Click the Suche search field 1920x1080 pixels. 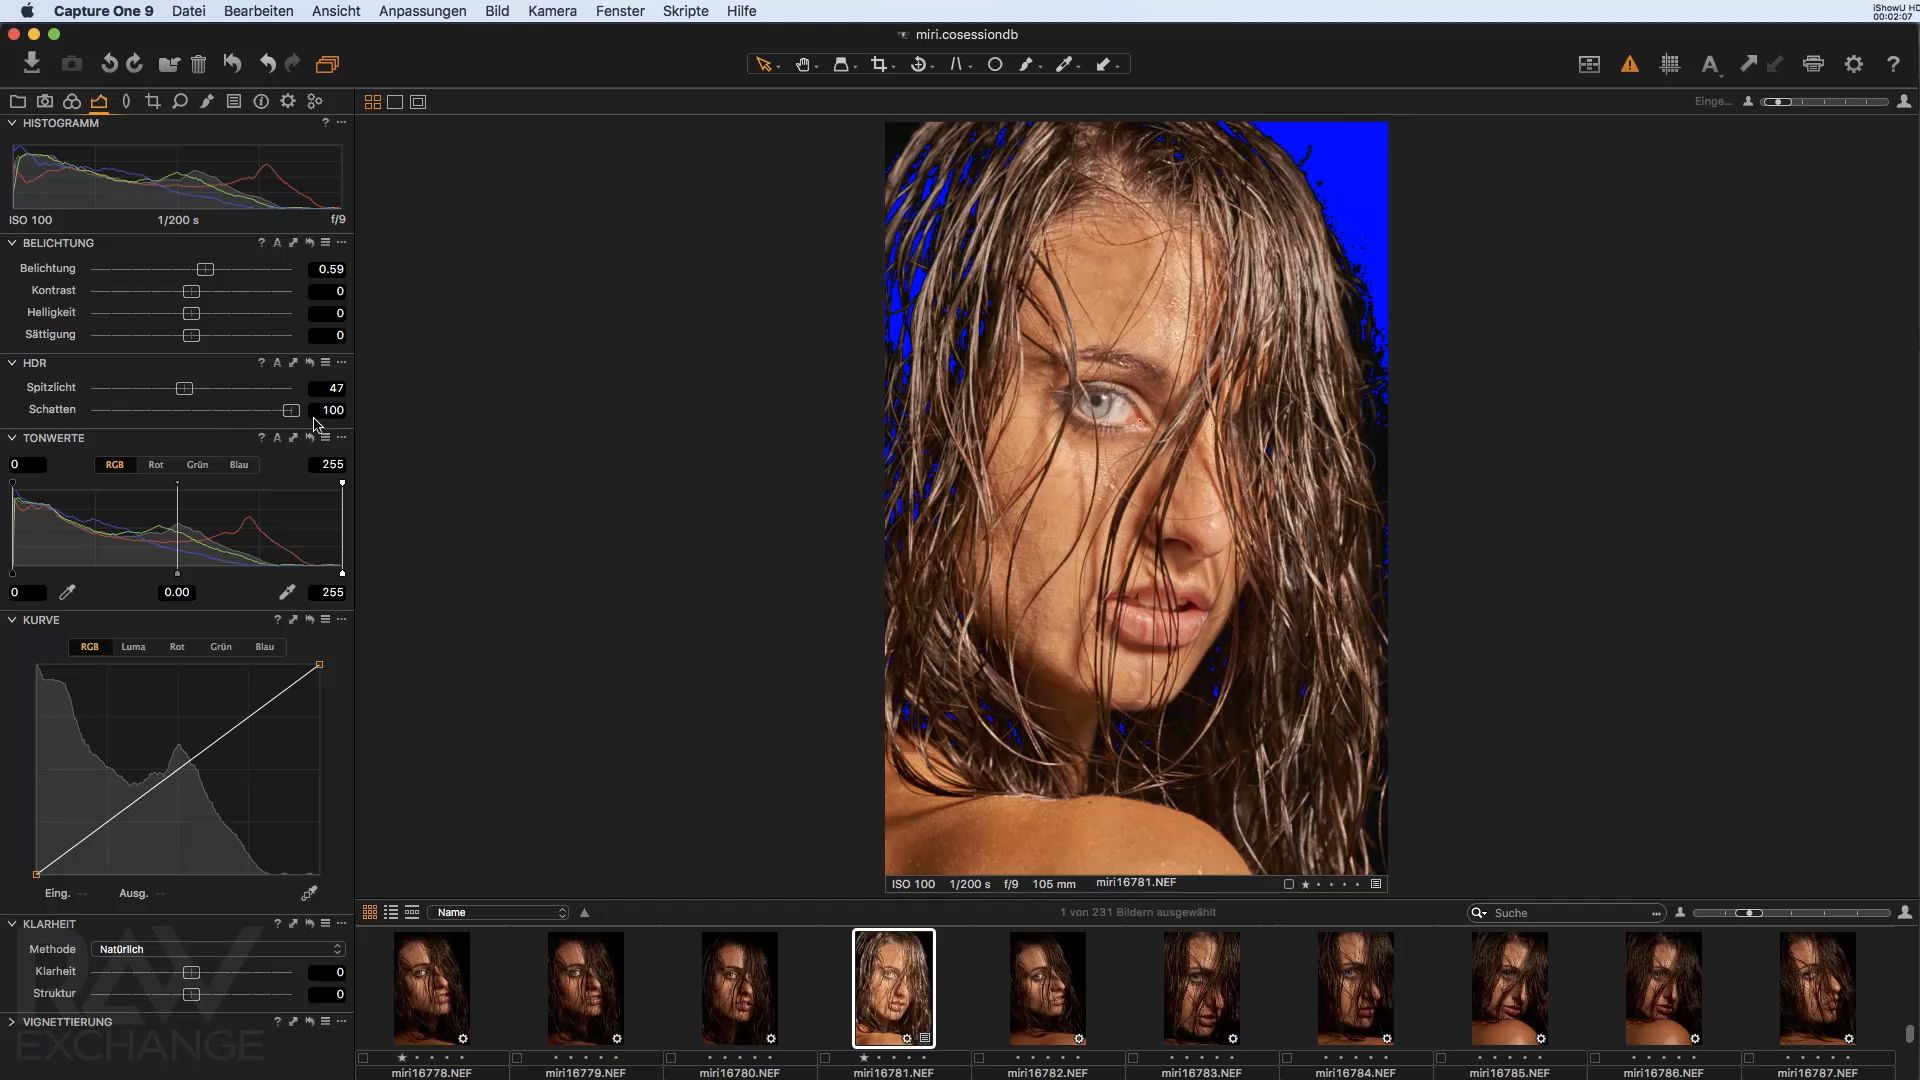(1566, 913)
